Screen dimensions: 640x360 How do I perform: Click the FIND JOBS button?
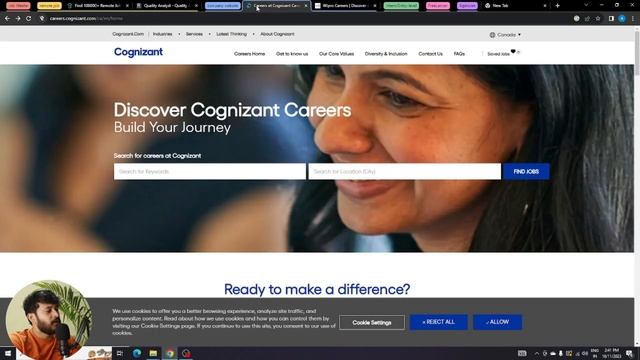point(526,171)
